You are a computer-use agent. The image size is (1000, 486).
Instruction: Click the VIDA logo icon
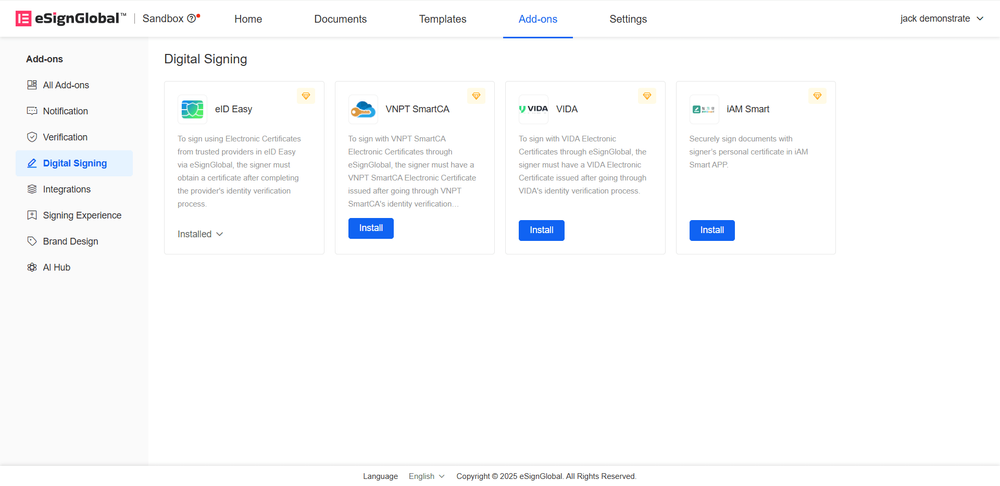[x=533, y=109]
